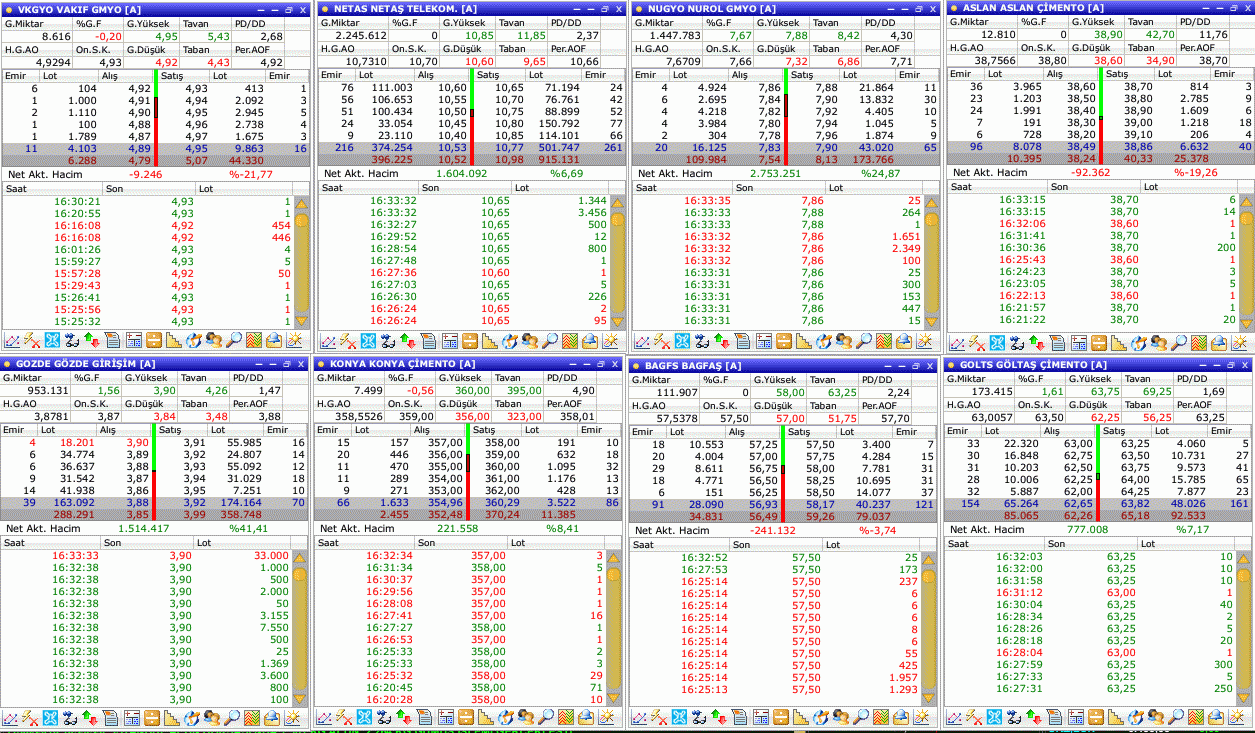
Task: Open red-green area chart icon in NUGYO toolbar
Action: [884, 341]
